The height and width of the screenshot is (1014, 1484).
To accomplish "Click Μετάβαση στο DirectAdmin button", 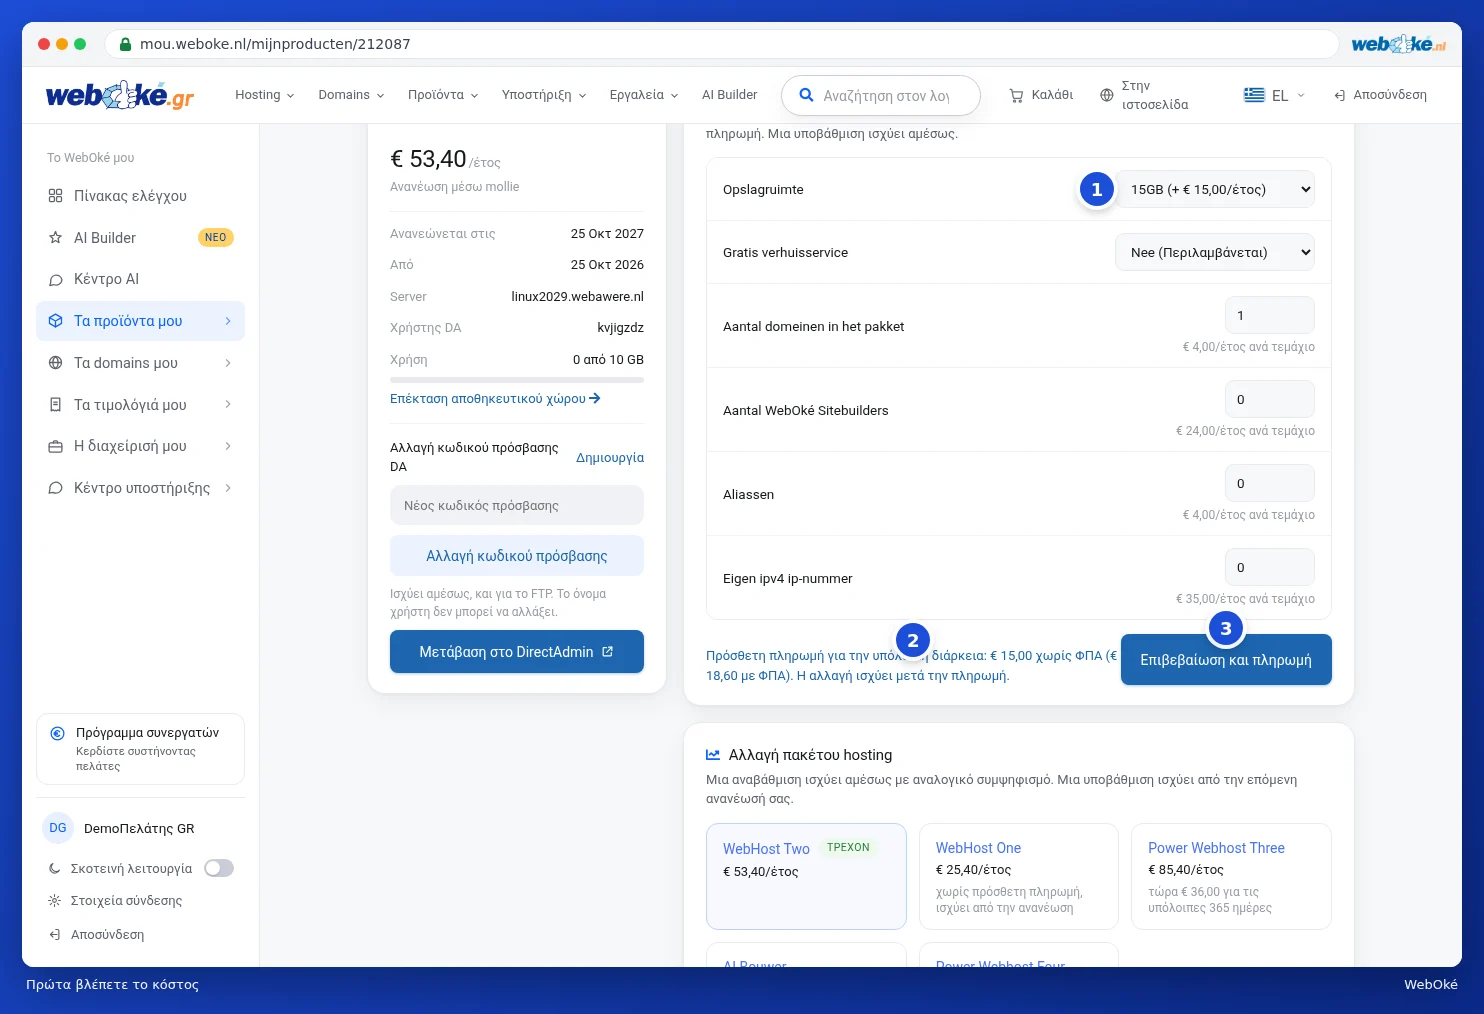I will [517, 652].
